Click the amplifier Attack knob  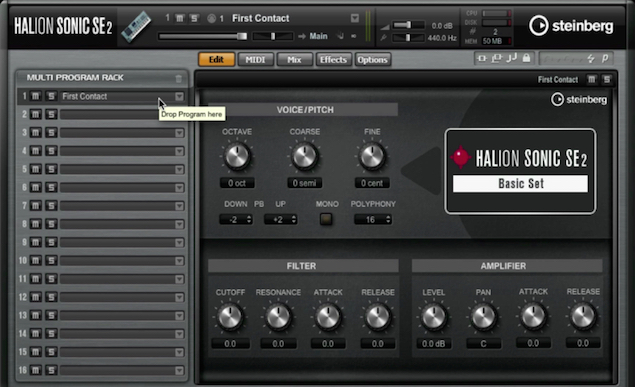click(533, 316)
